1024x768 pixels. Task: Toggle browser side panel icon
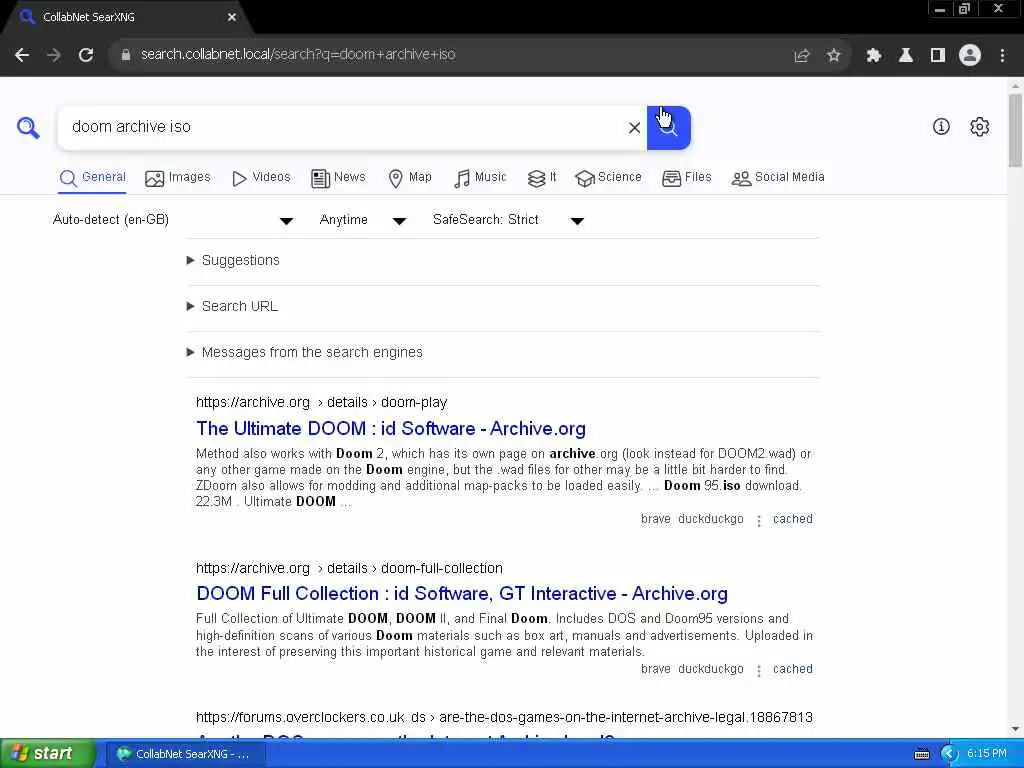(938, 56)
